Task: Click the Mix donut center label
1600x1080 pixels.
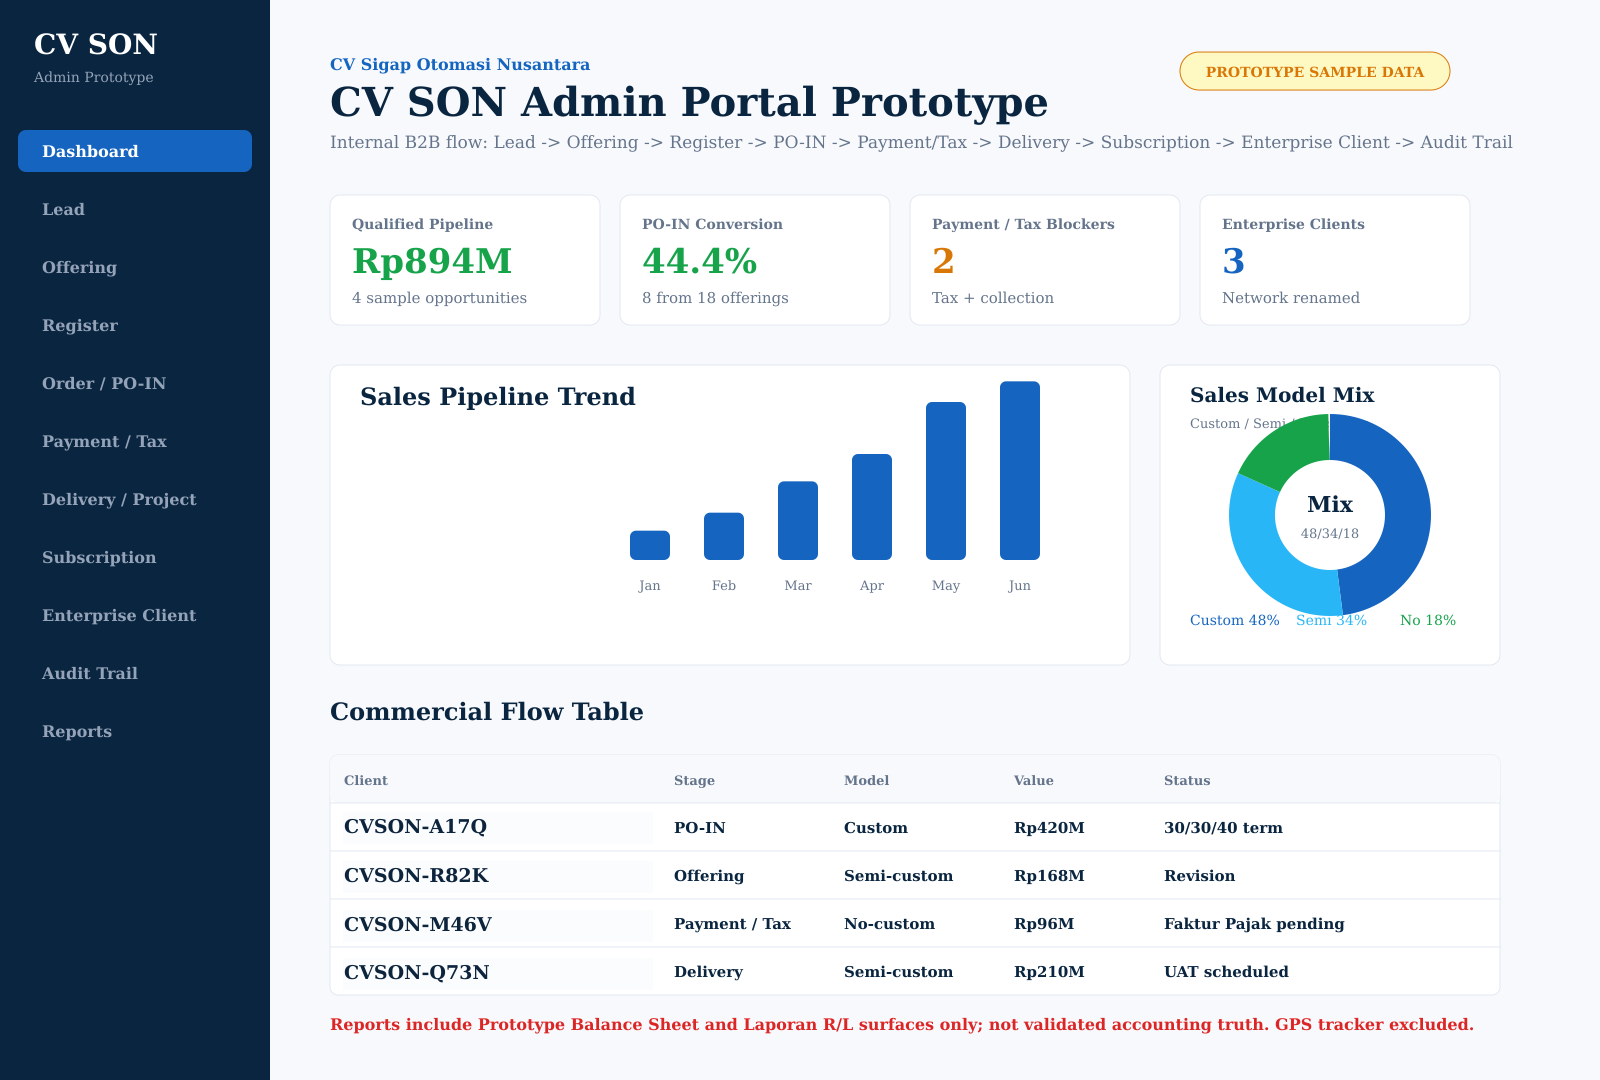Action: 1330,504
